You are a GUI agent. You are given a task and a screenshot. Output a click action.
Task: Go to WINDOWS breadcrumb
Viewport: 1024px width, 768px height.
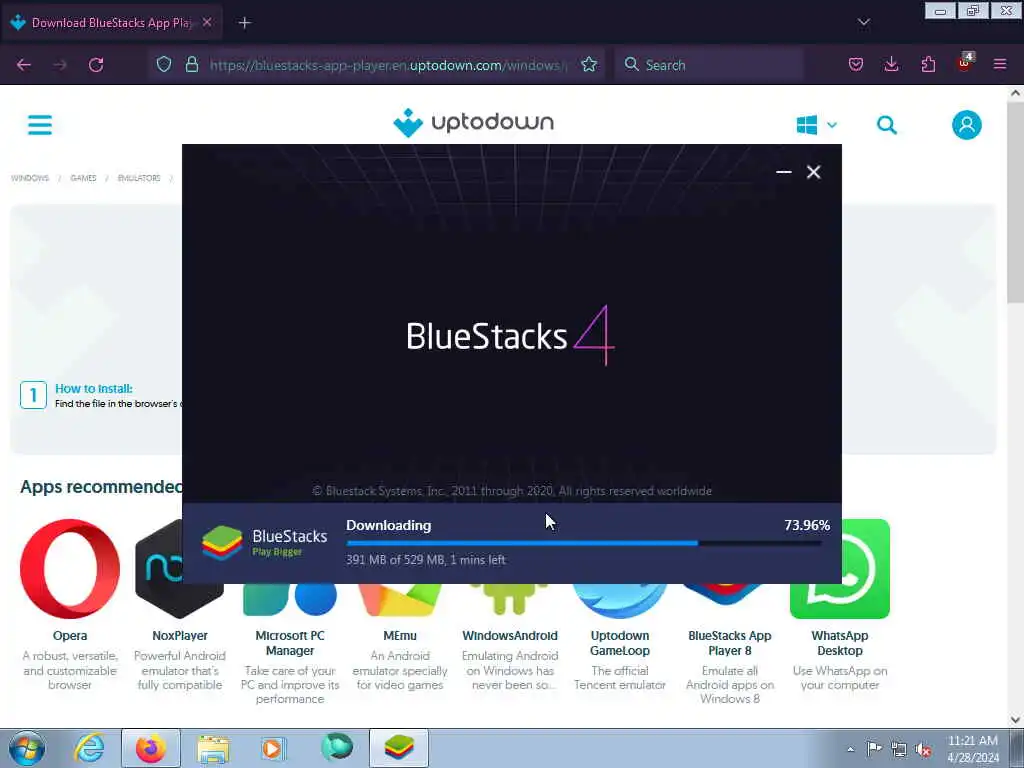(30, 178)
